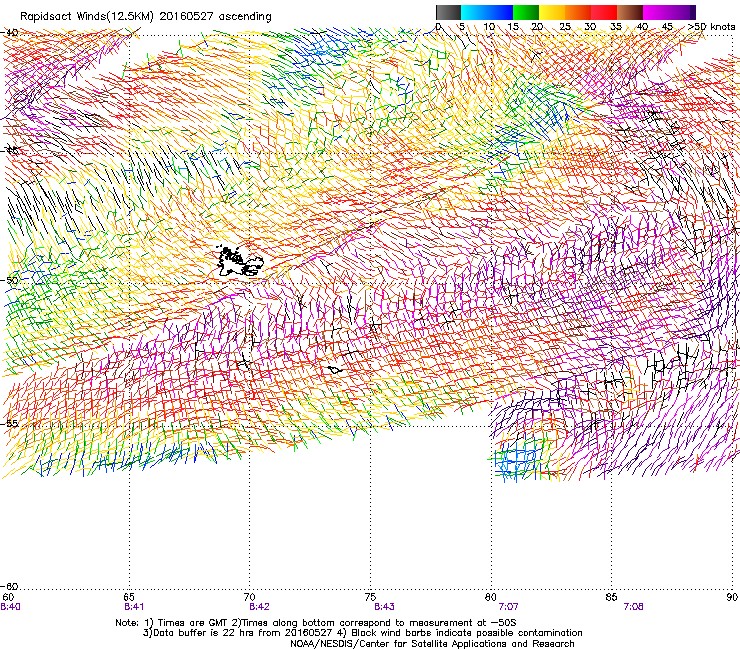
Task: Select the orange 25-30 knots legend segment
Action: 578,12
